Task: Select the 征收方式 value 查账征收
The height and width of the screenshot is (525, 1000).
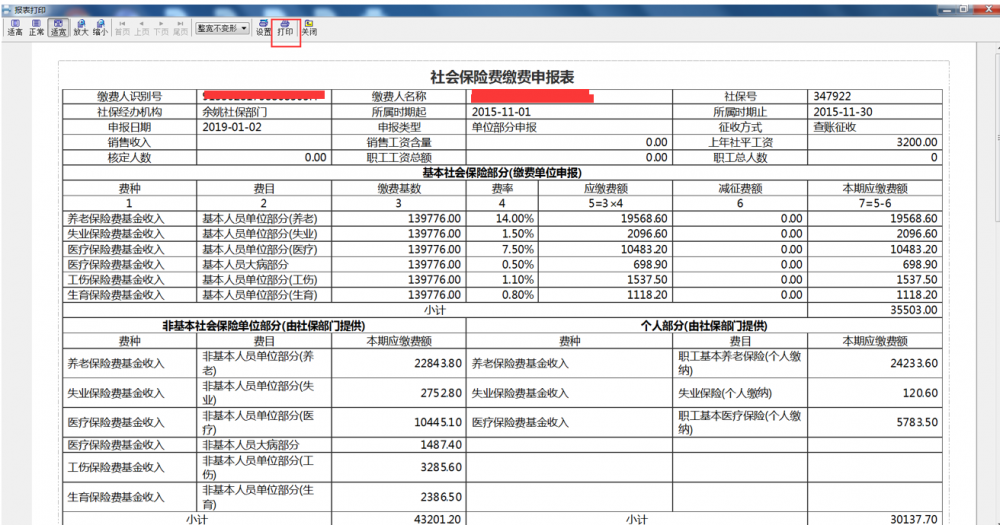Action: tap(835, 127)
